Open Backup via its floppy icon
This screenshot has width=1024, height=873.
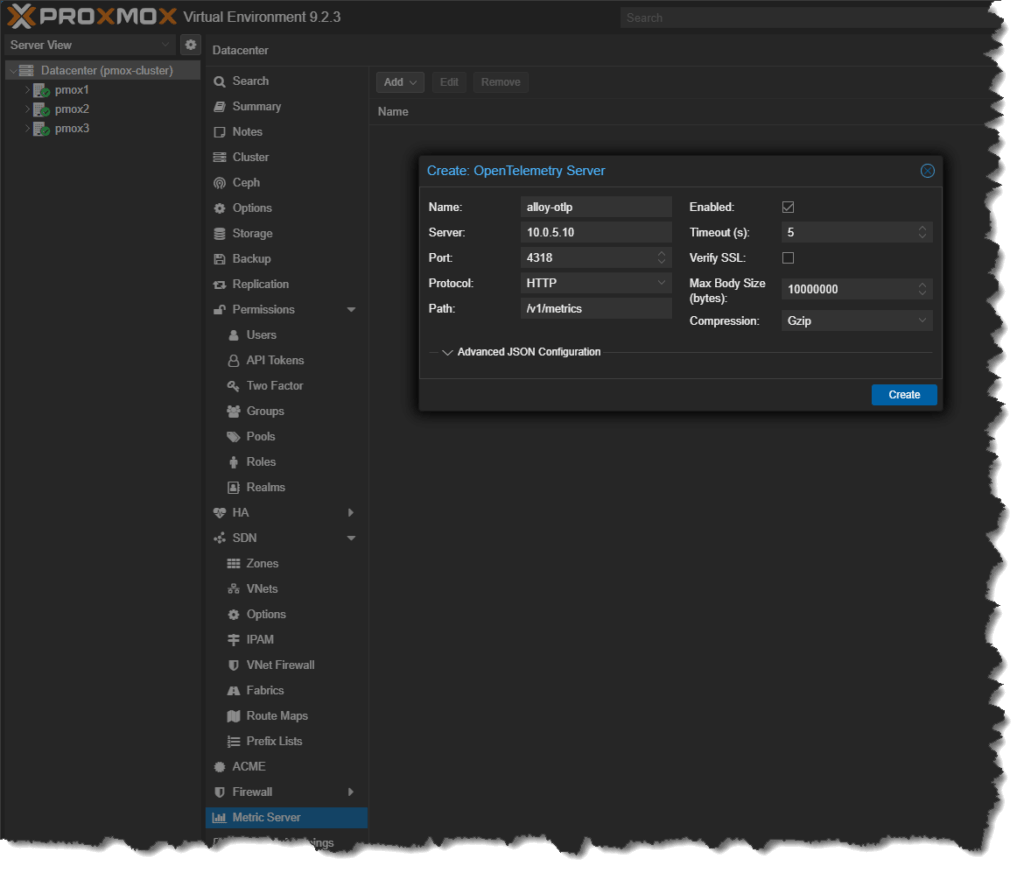pyautogui.click(x=219, y=259)
